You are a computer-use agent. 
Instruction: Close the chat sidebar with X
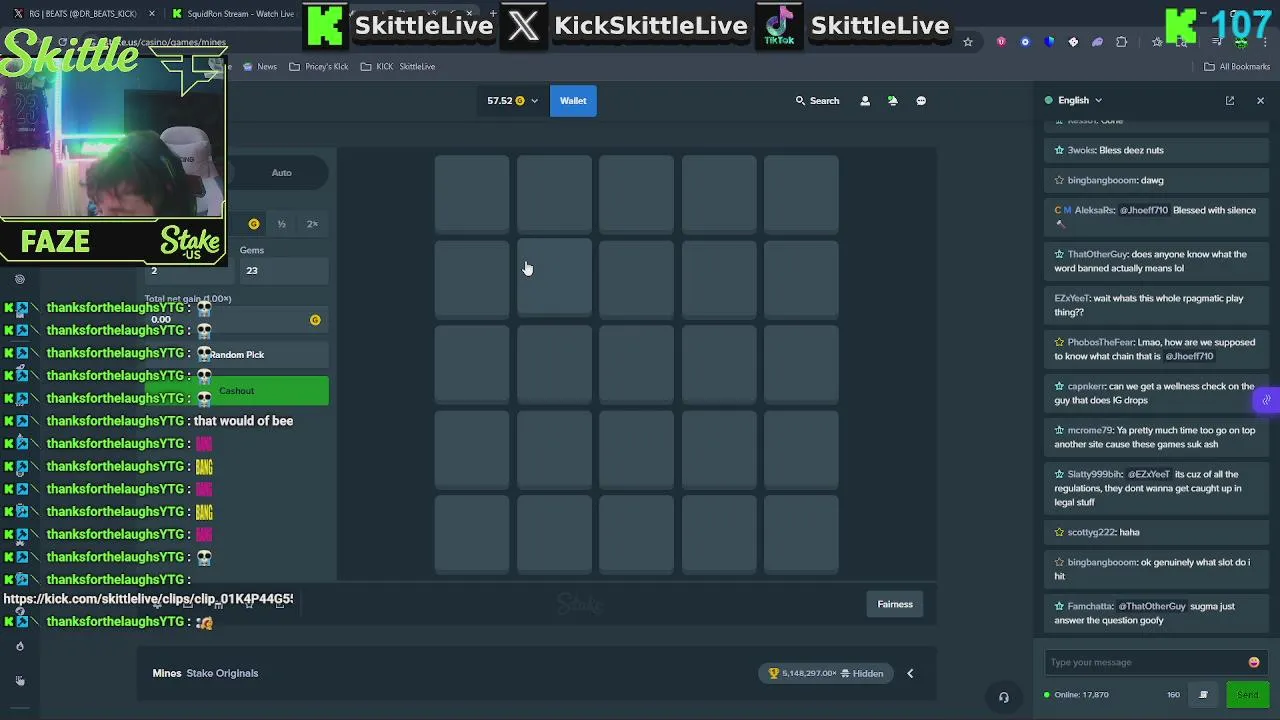coord(1260,101)
